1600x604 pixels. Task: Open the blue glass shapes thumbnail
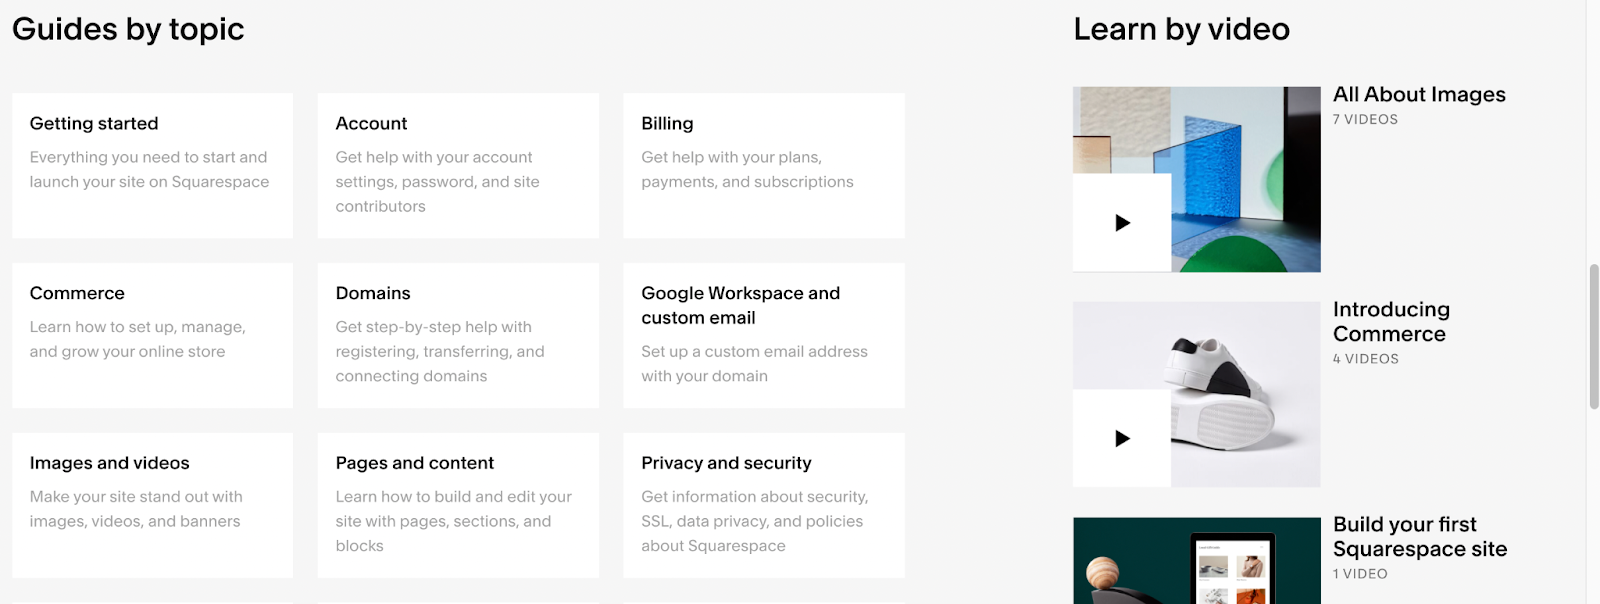[1197, 179]
